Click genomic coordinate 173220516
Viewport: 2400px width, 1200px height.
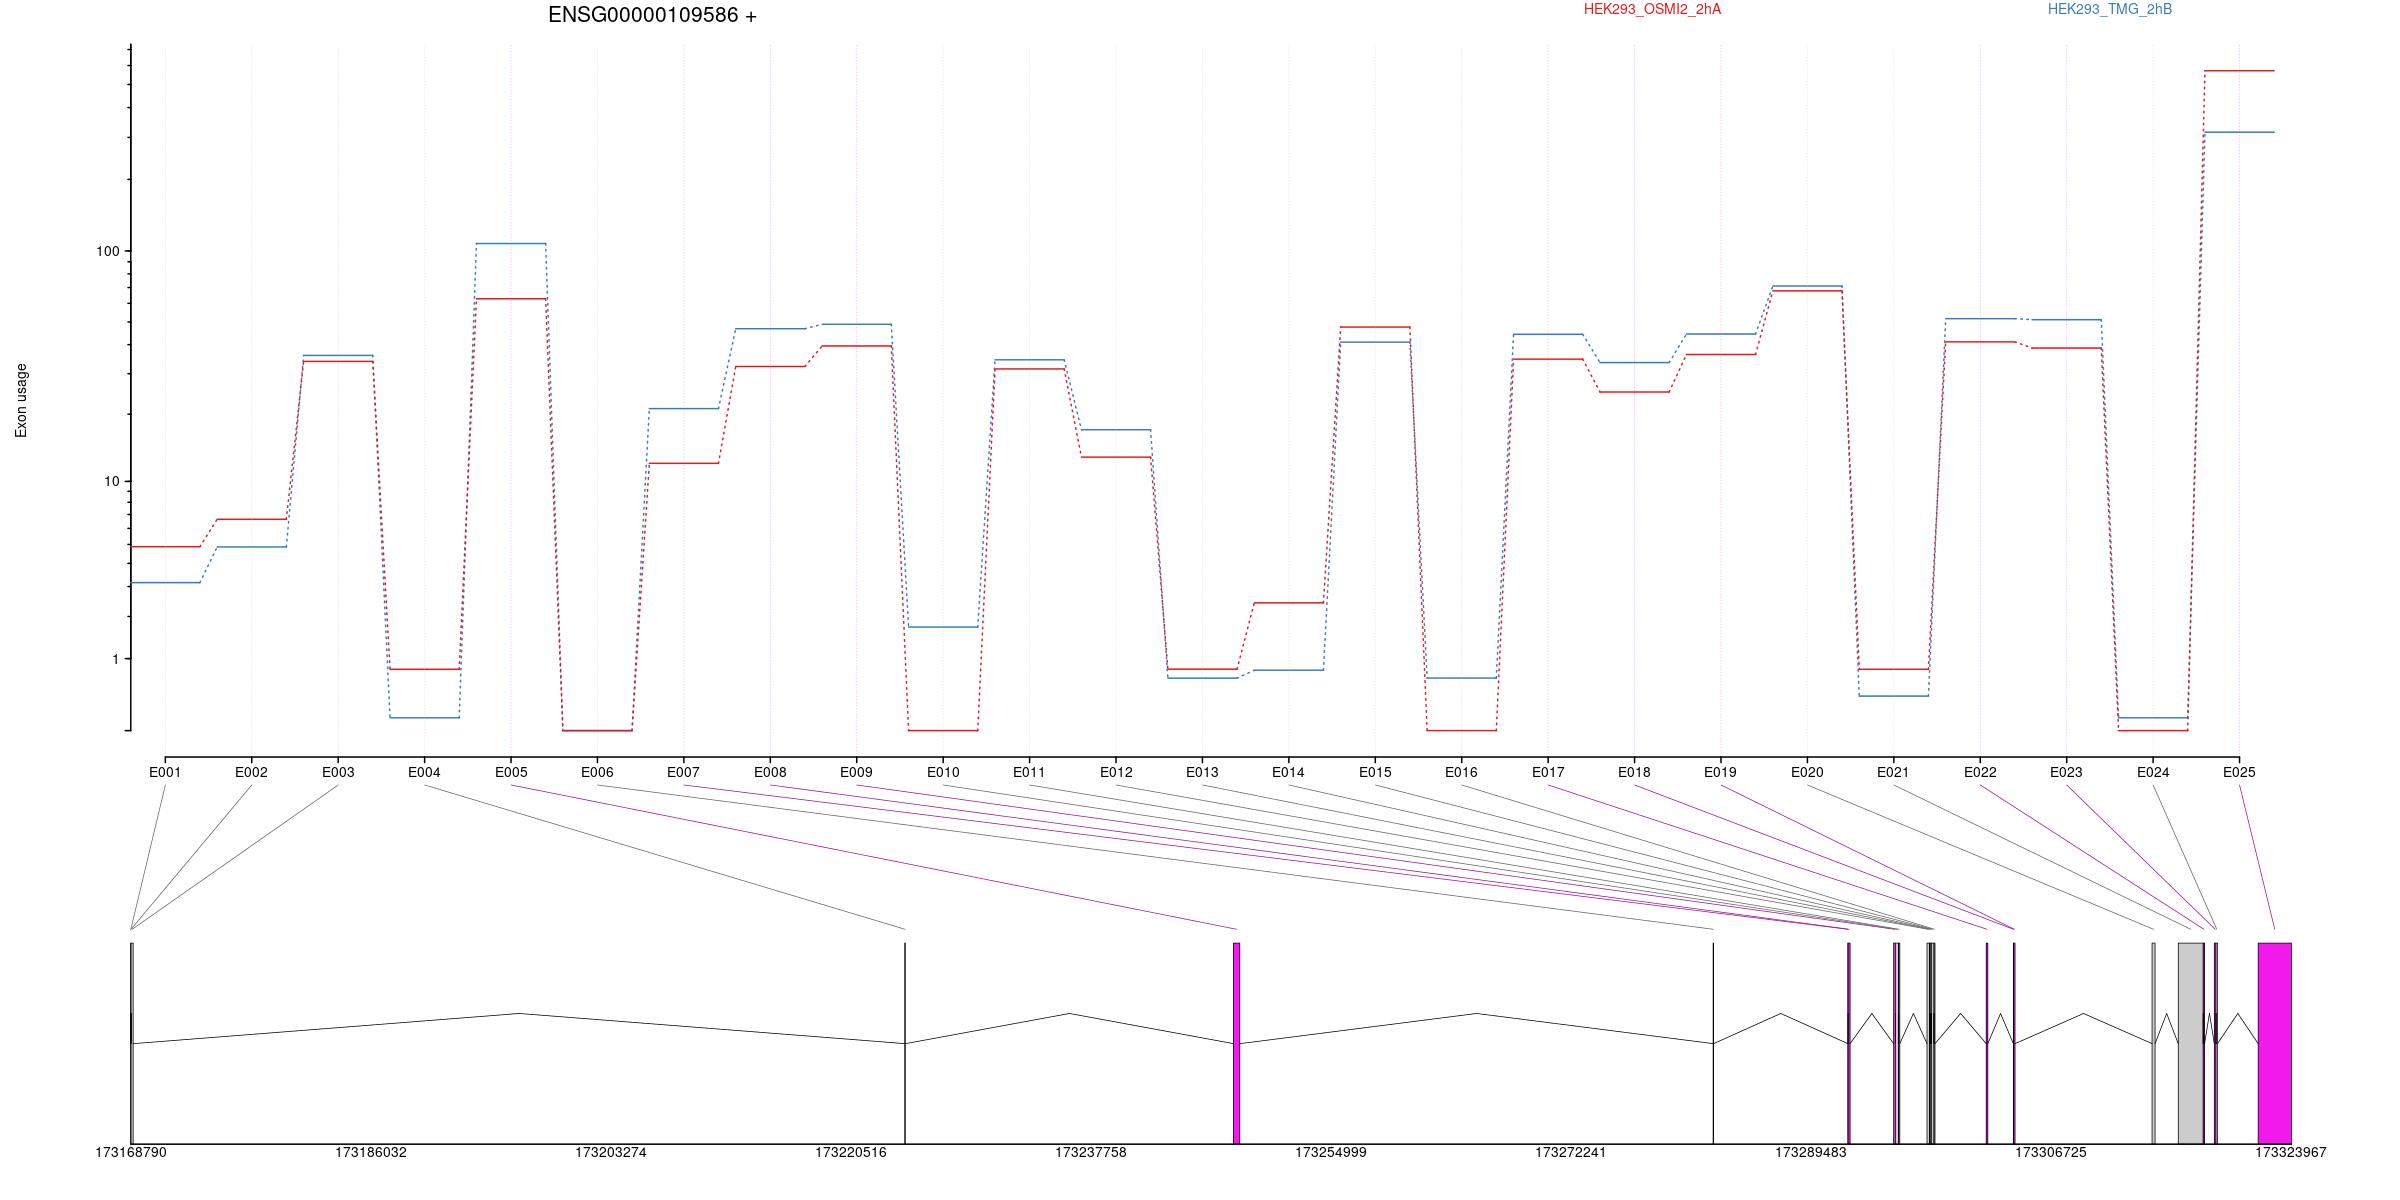(x=851, y=1153)
